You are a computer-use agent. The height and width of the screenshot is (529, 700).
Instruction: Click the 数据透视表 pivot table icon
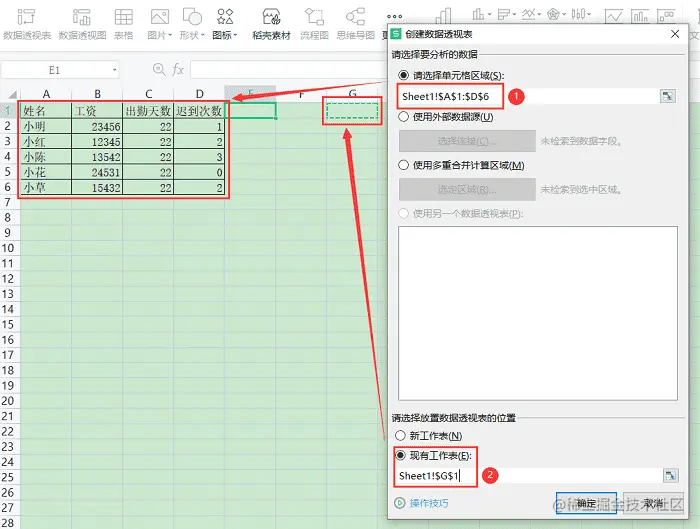pyautogui.click(x=26, y=17)
